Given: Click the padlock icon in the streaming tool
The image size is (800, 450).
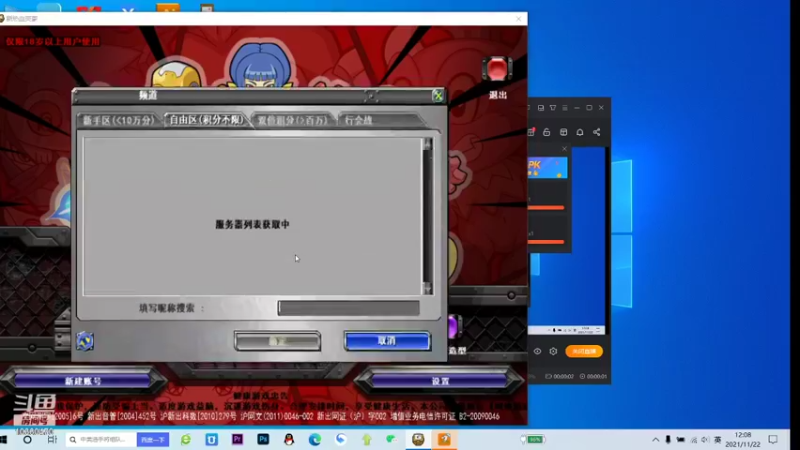Looking at the screenshot, I should tap(546, 132).
